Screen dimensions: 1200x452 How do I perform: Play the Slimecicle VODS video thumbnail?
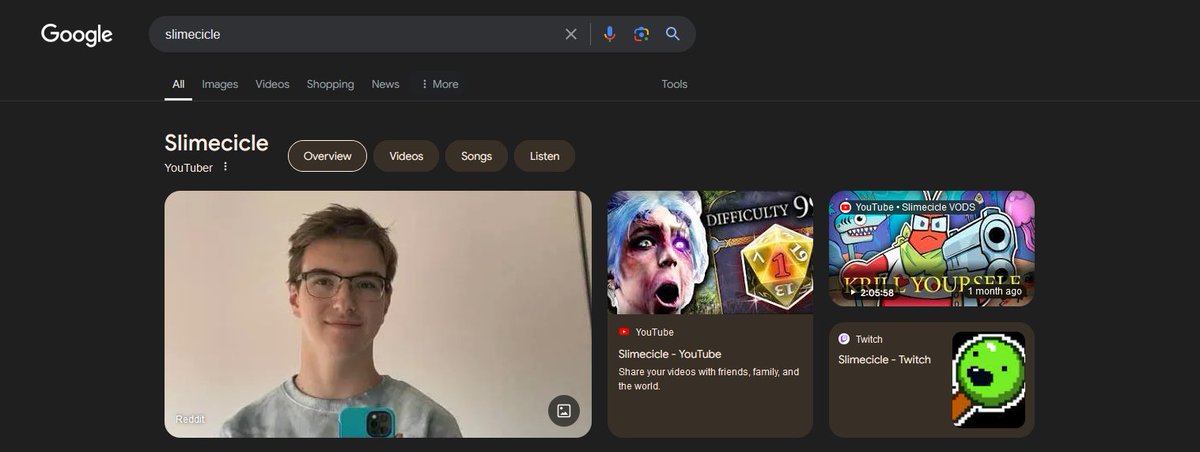(x=932, y=248)
